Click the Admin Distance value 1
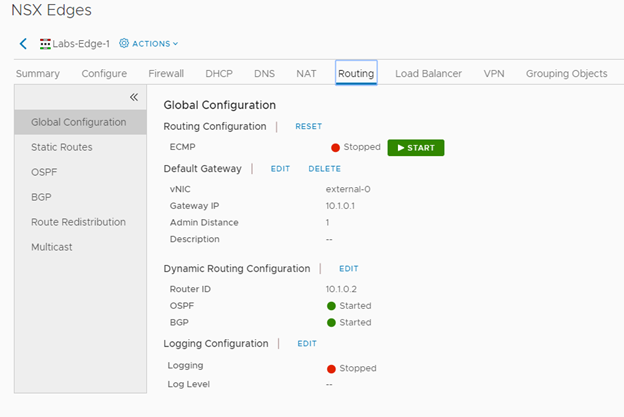Image resolution: width=624 pixels, height=417 pixels. (x=328, y=222)
